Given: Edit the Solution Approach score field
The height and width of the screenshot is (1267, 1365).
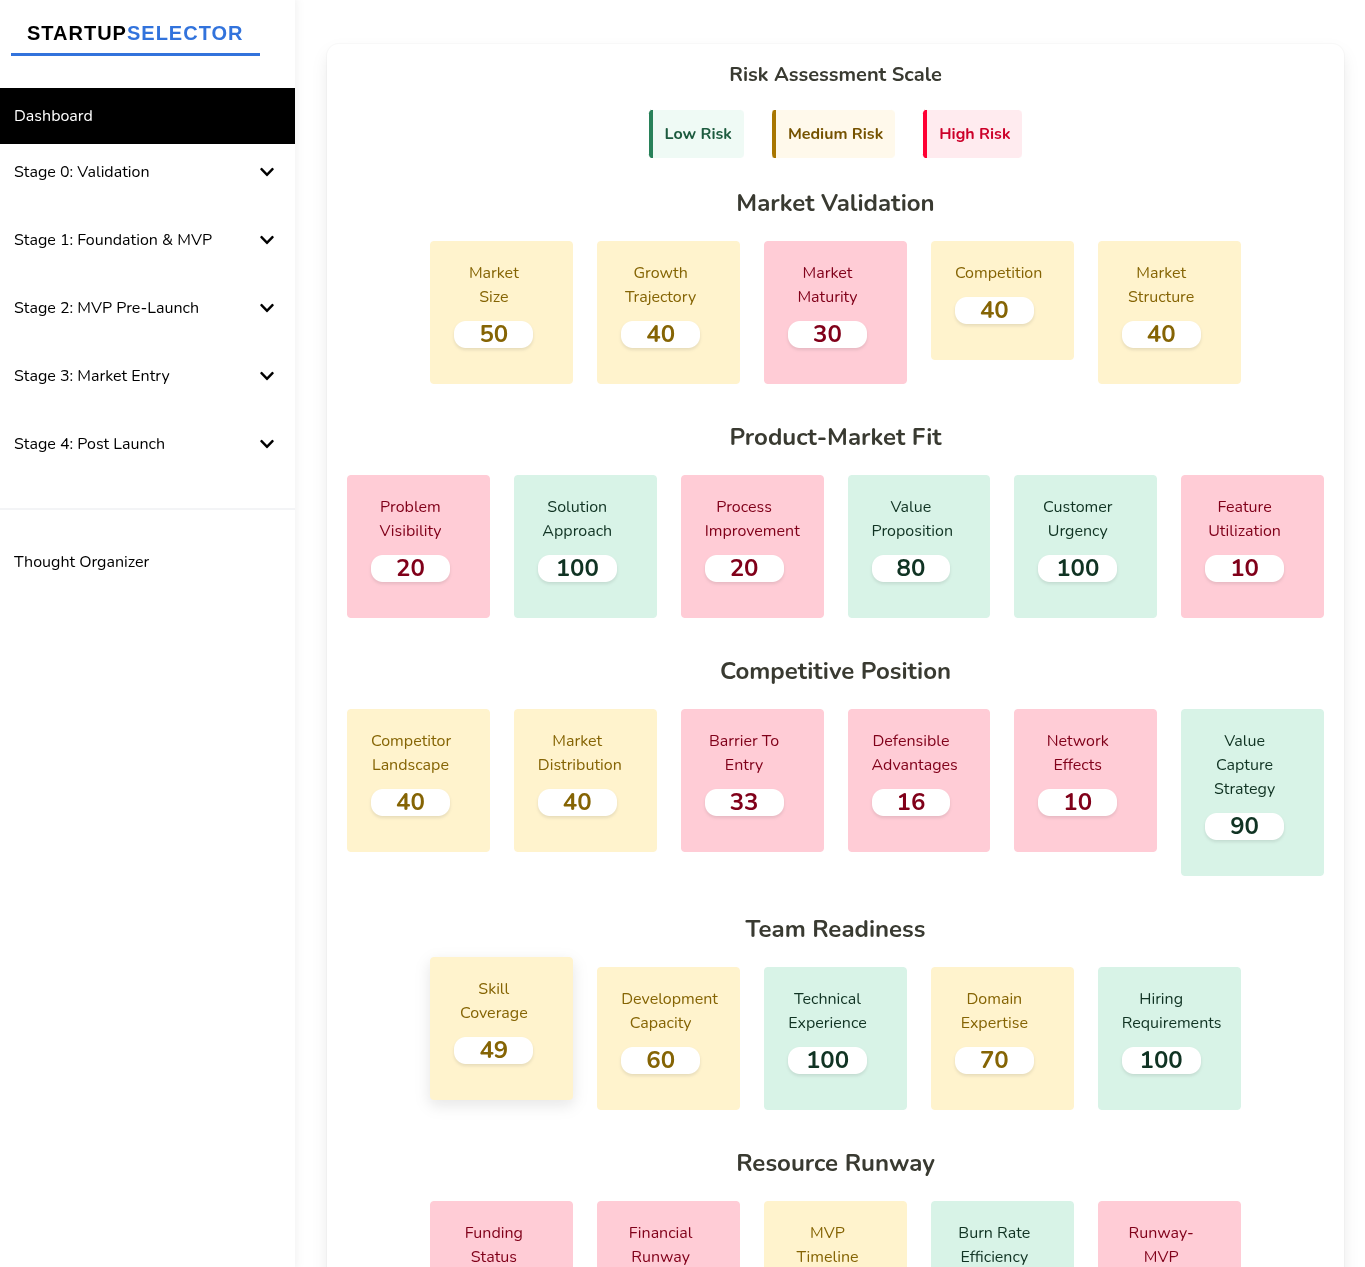Looking at the screenshot, I should [x=577, y=568].
